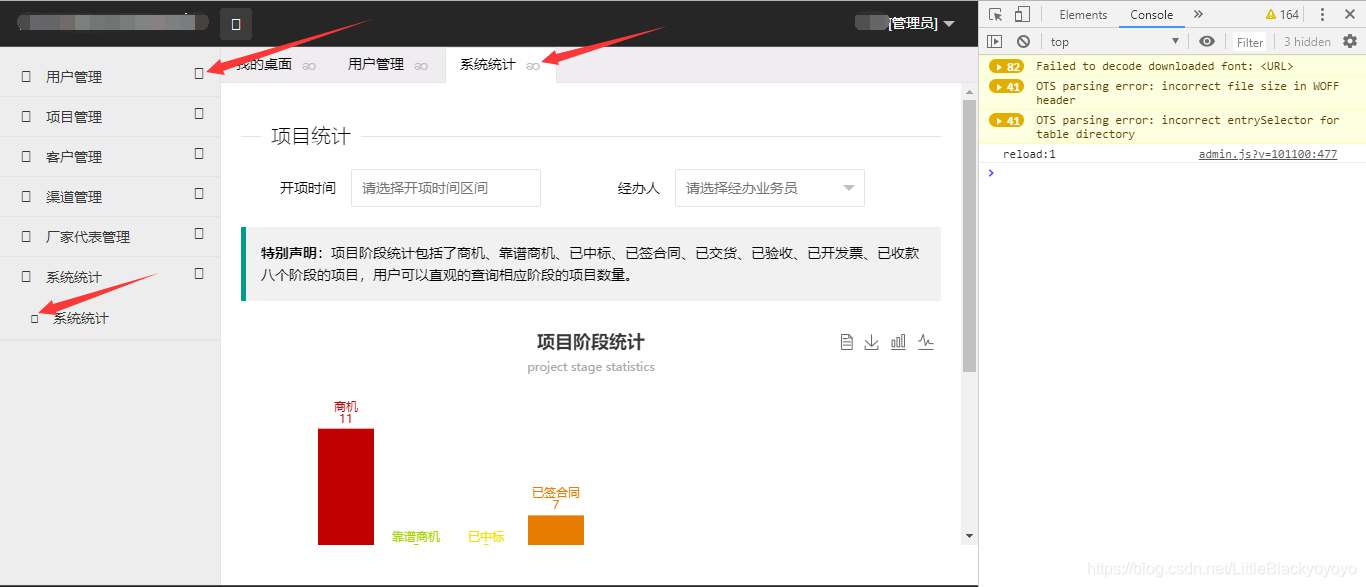The height and width of the screenshot is (587, 1366).
Task: Switch the chart to line view
Action: [925, 341]
